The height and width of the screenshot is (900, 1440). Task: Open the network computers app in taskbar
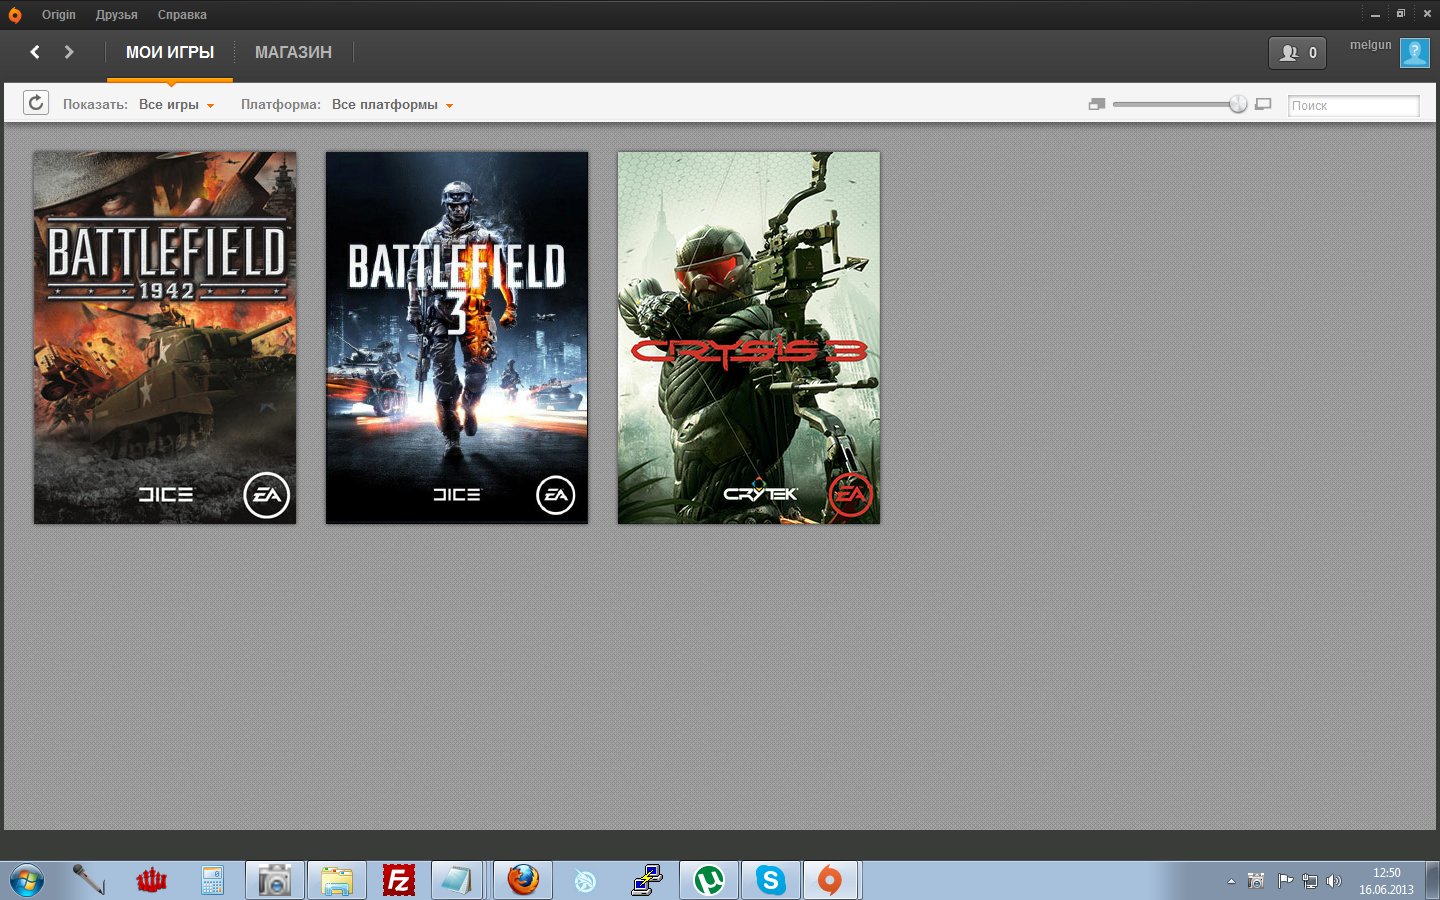coord(647,881)
